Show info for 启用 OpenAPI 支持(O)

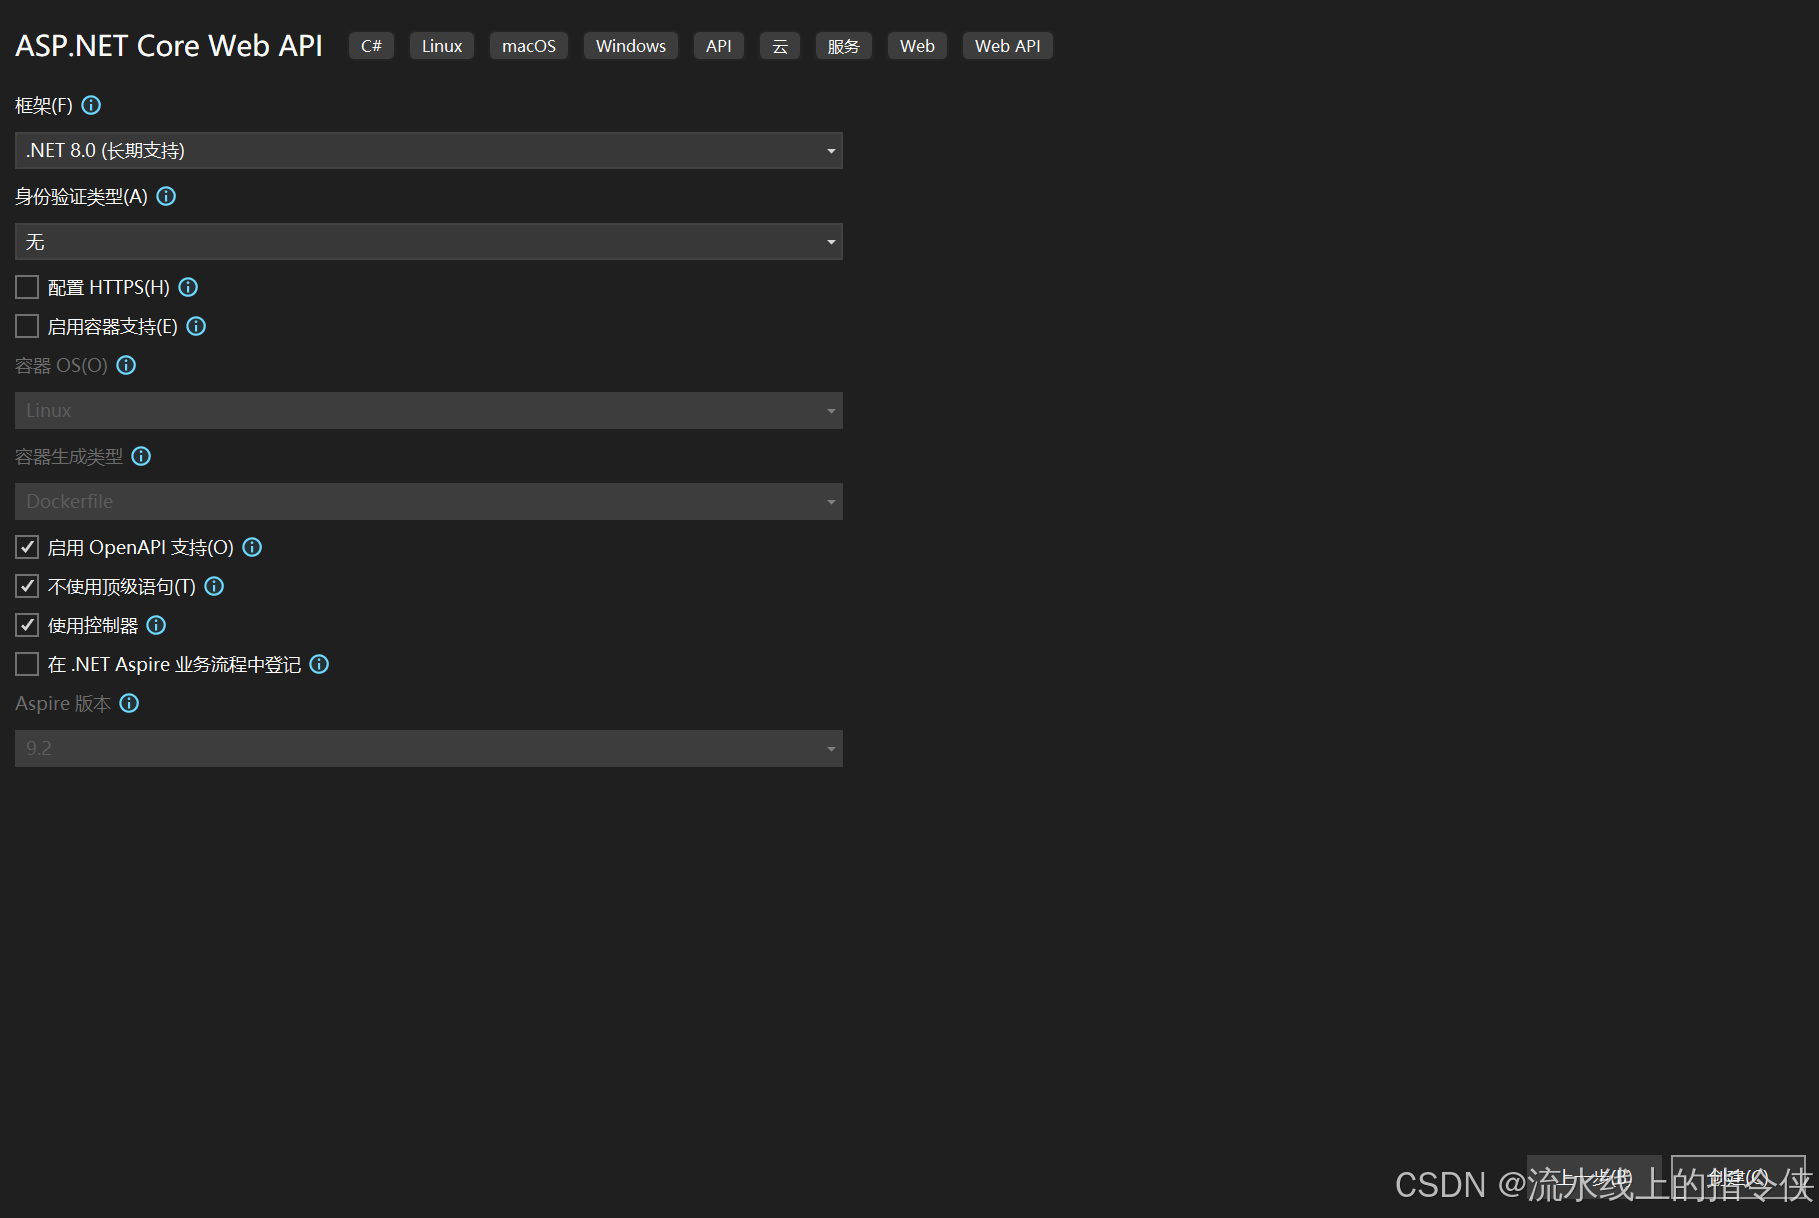252,547
